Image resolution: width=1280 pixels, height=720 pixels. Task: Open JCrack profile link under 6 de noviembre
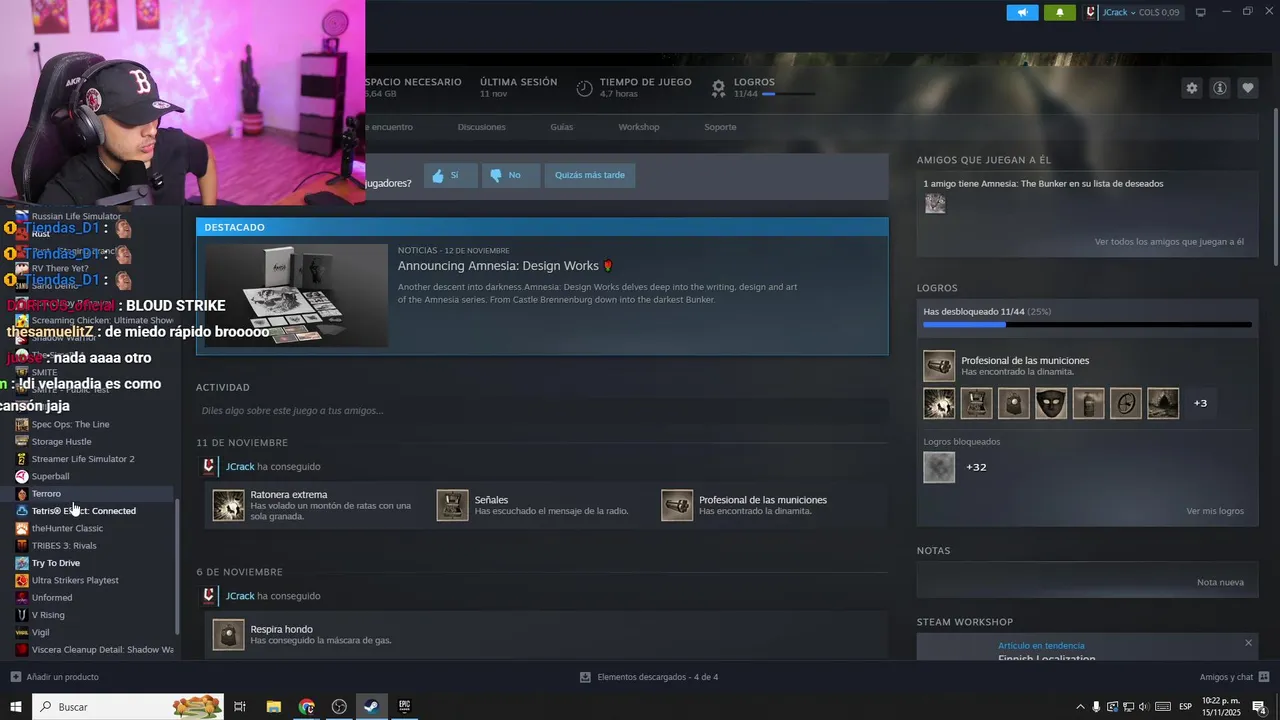point(240,596)
